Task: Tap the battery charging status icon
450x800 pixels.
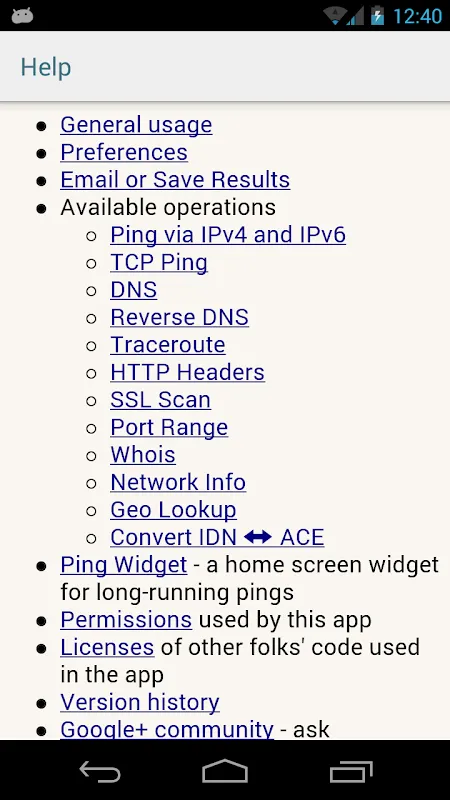Action: [377, 16]
